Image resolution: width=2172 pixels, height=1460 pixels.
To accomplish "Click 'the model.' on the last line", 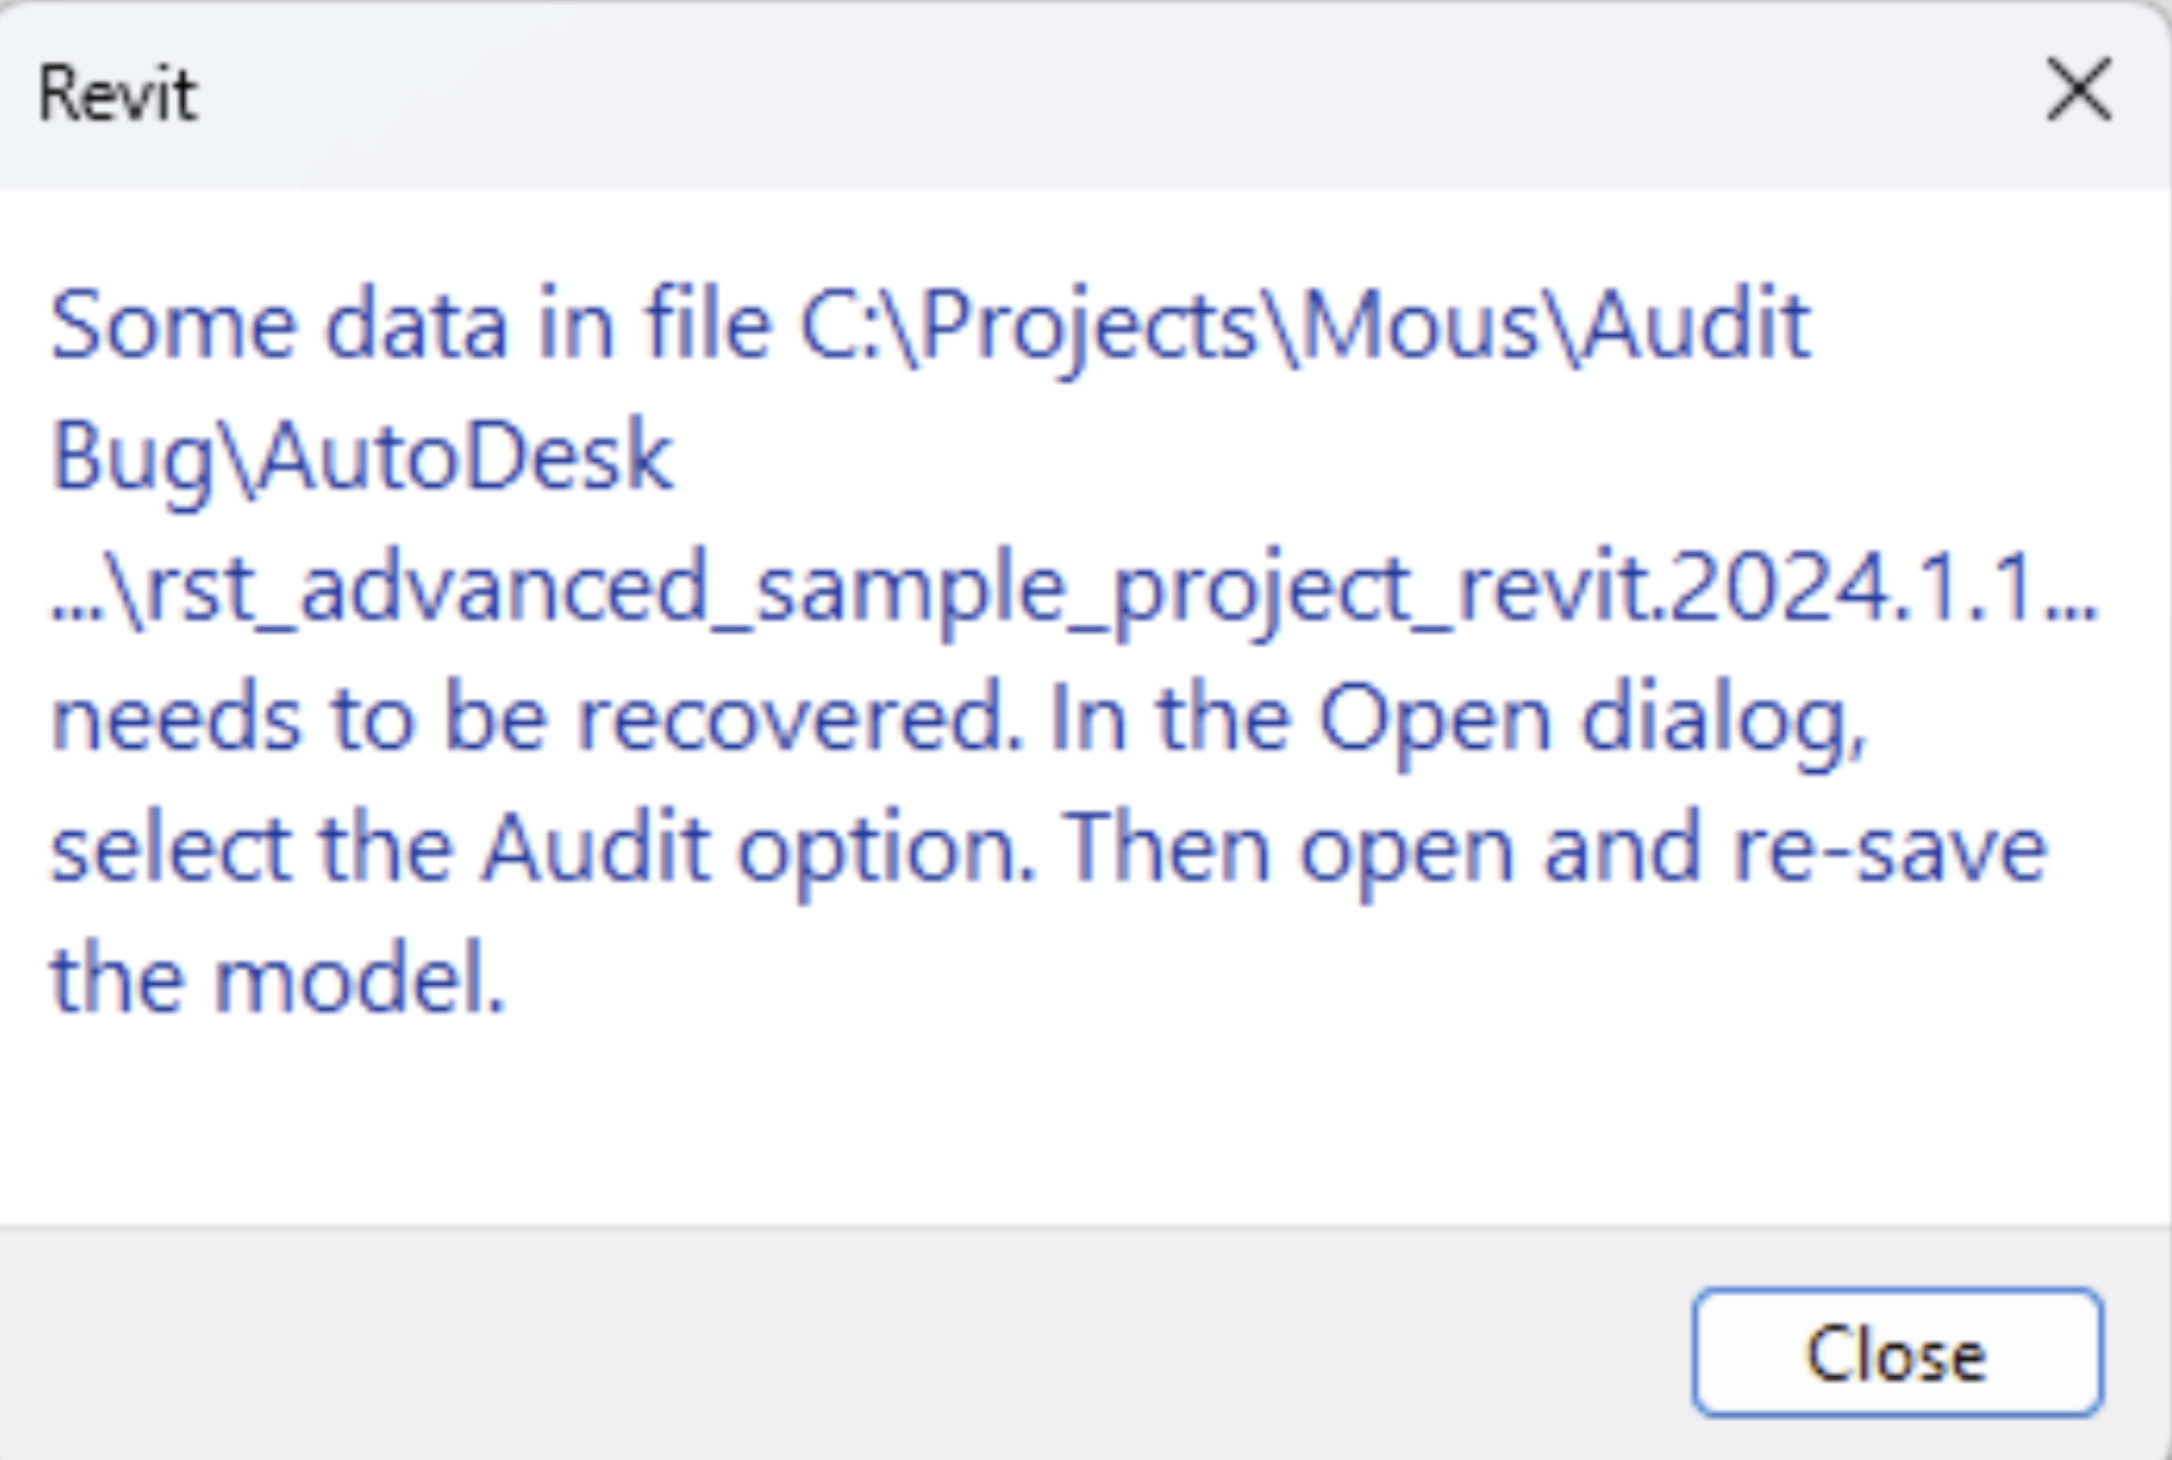I will (278, 980).
